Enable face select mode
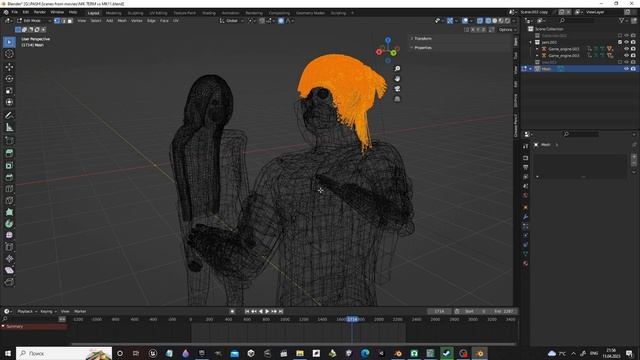640x360 pixels. (70, 20)
